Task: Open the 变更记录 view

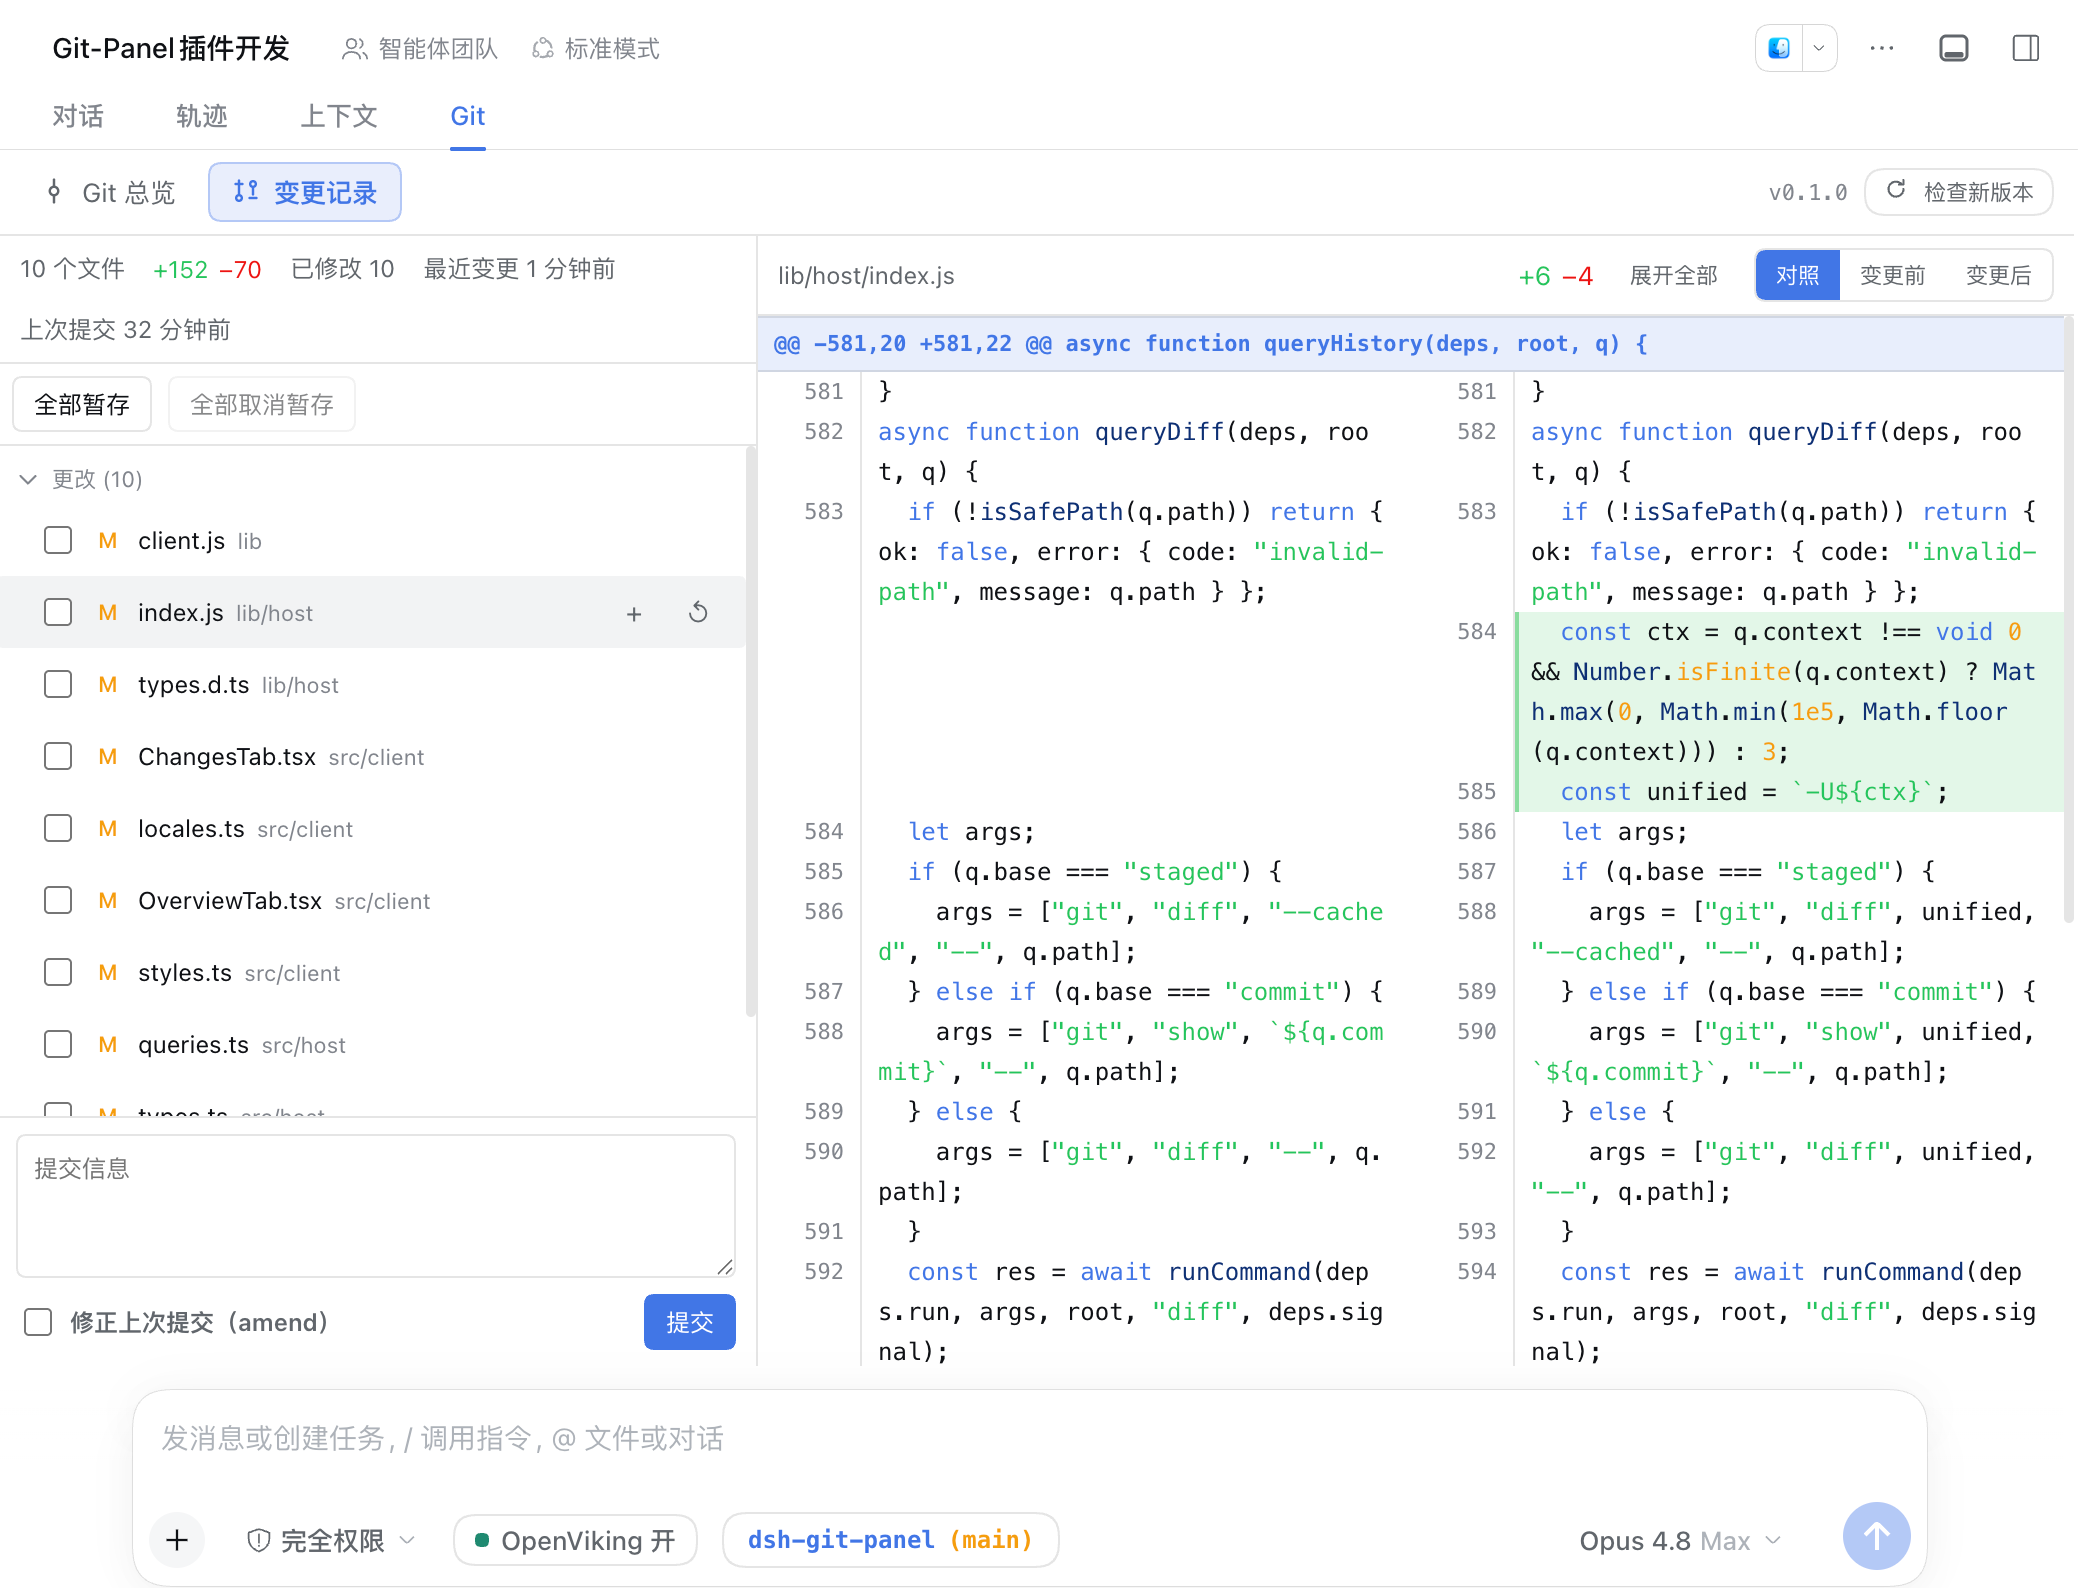Action: (305, 192)
